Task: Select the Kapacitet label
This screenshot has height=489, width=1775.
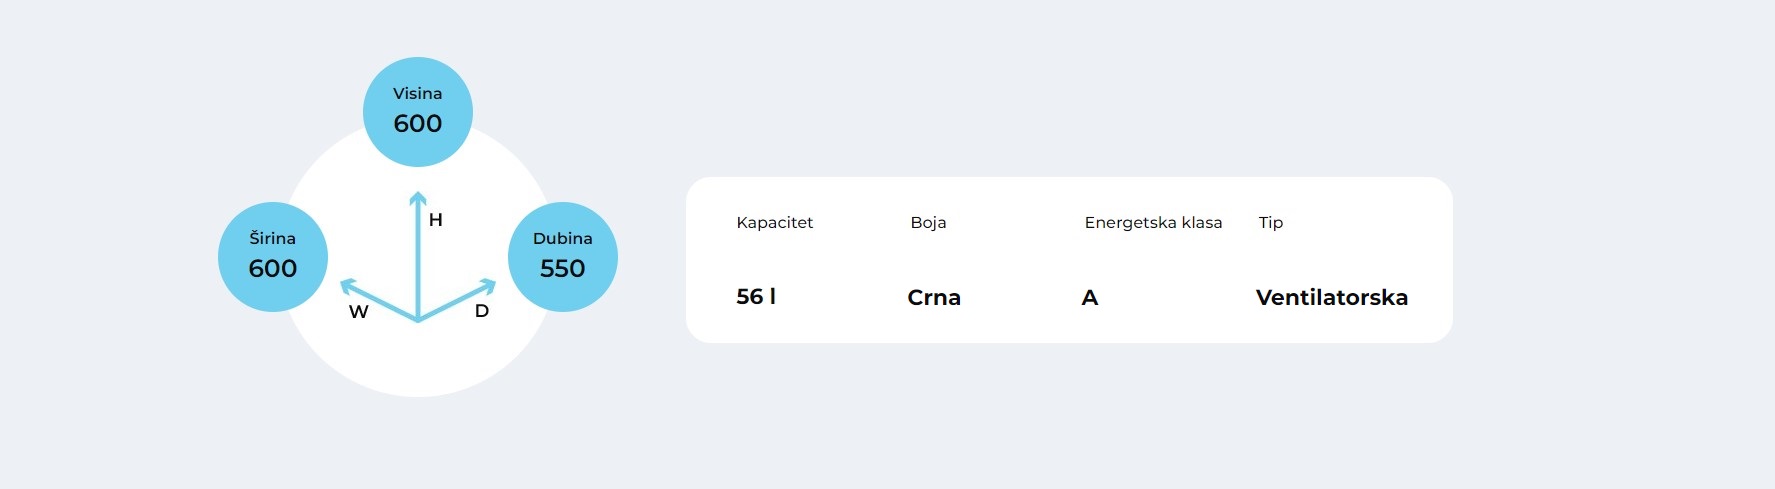Action: [775, 222]
